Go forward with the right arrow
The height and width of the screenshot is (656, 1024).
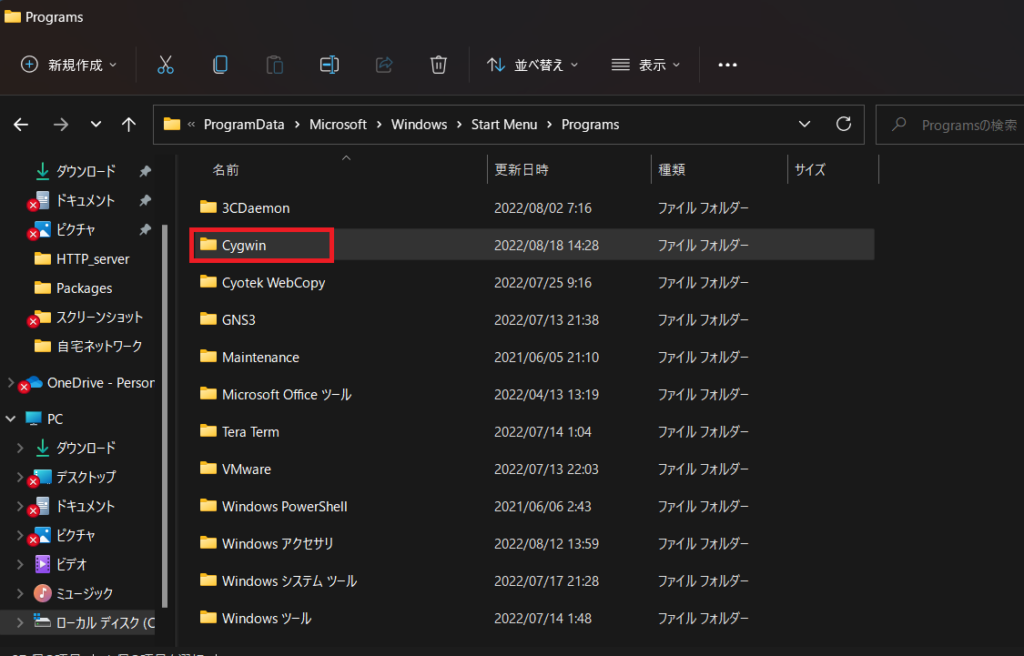(x=61, y=124)
